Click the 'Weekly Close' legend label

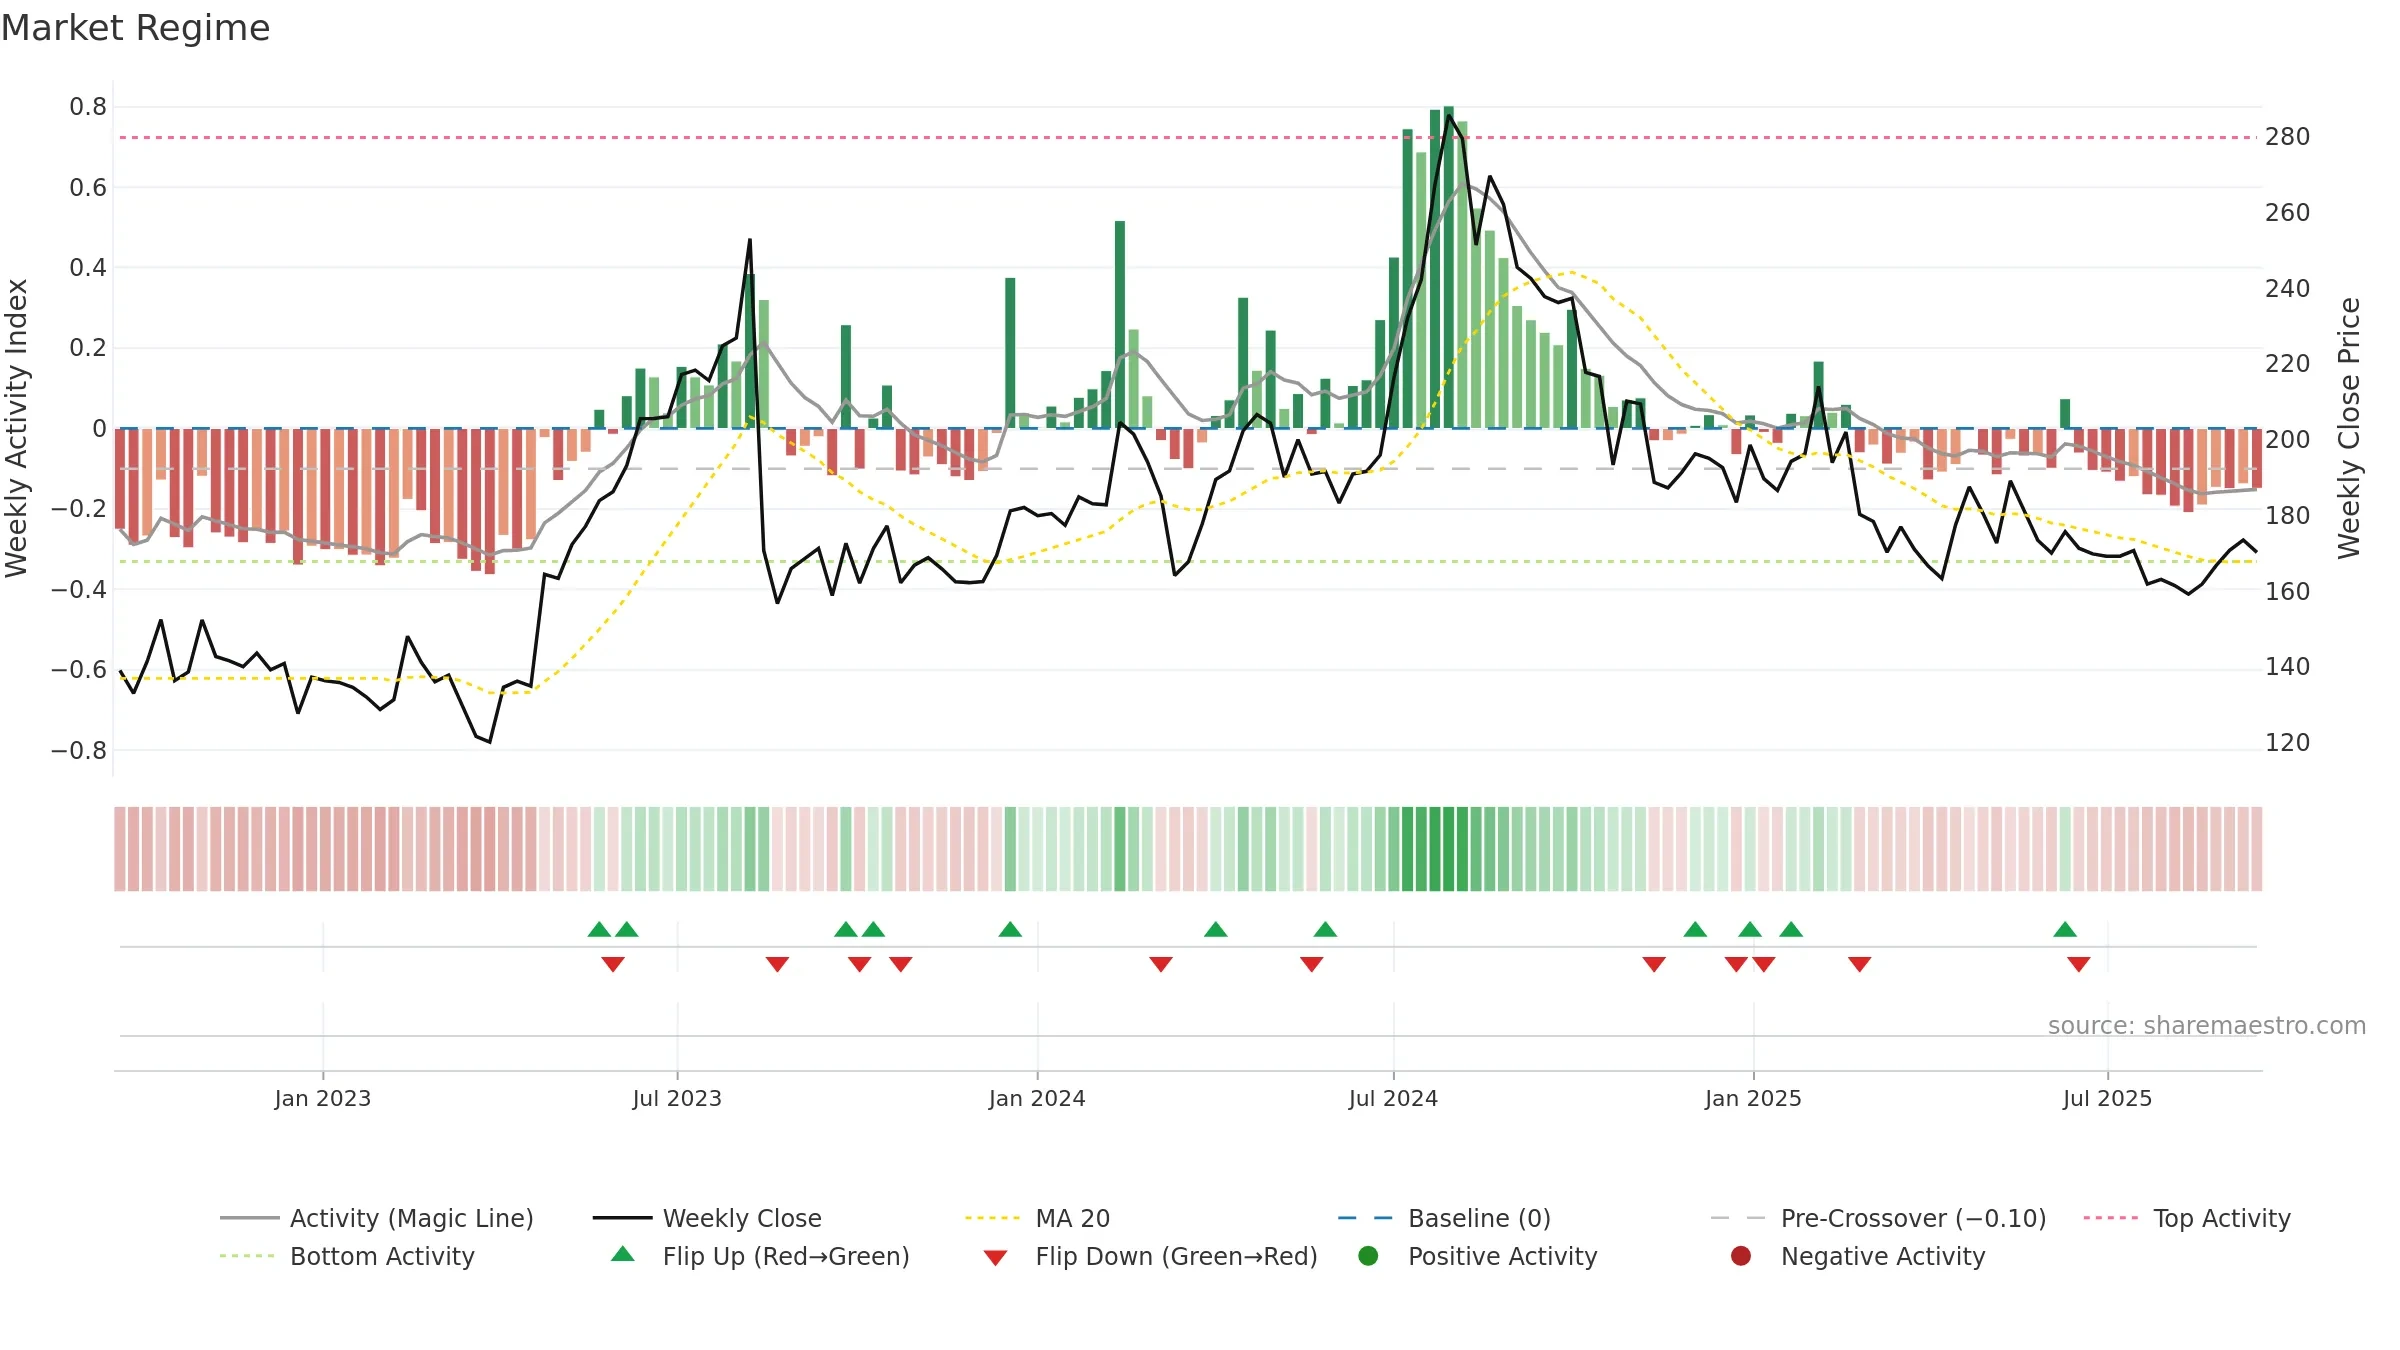point(742,1218)
